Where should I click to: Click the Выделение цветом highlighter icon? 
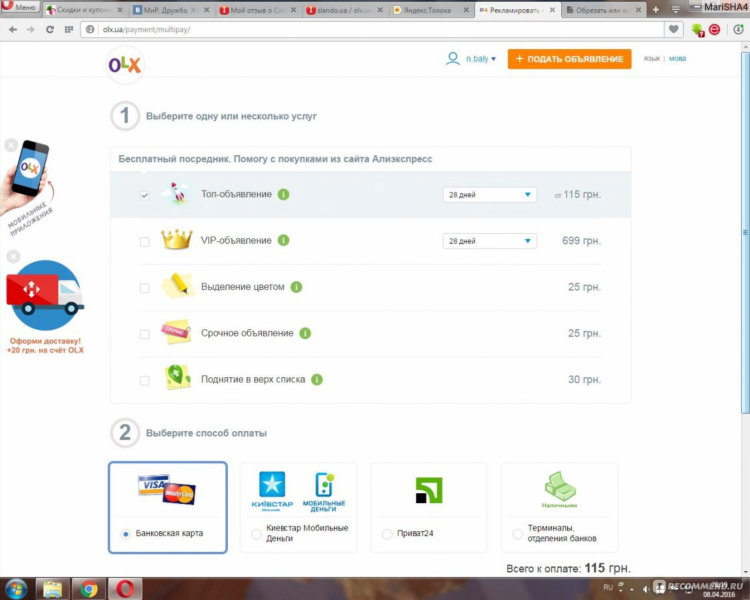tap(177, 286)
